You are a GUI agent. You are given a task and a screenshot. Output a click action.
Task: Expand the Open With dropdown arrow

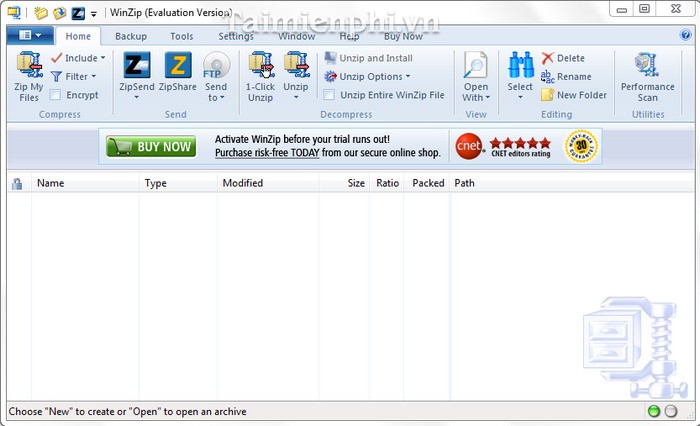pos(488,97)
